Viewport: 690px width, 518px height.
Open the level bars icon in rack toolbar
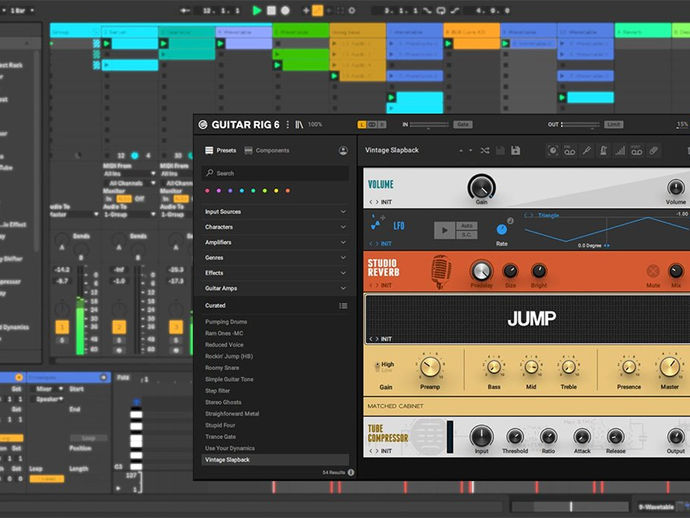click(x=620, y=151)
